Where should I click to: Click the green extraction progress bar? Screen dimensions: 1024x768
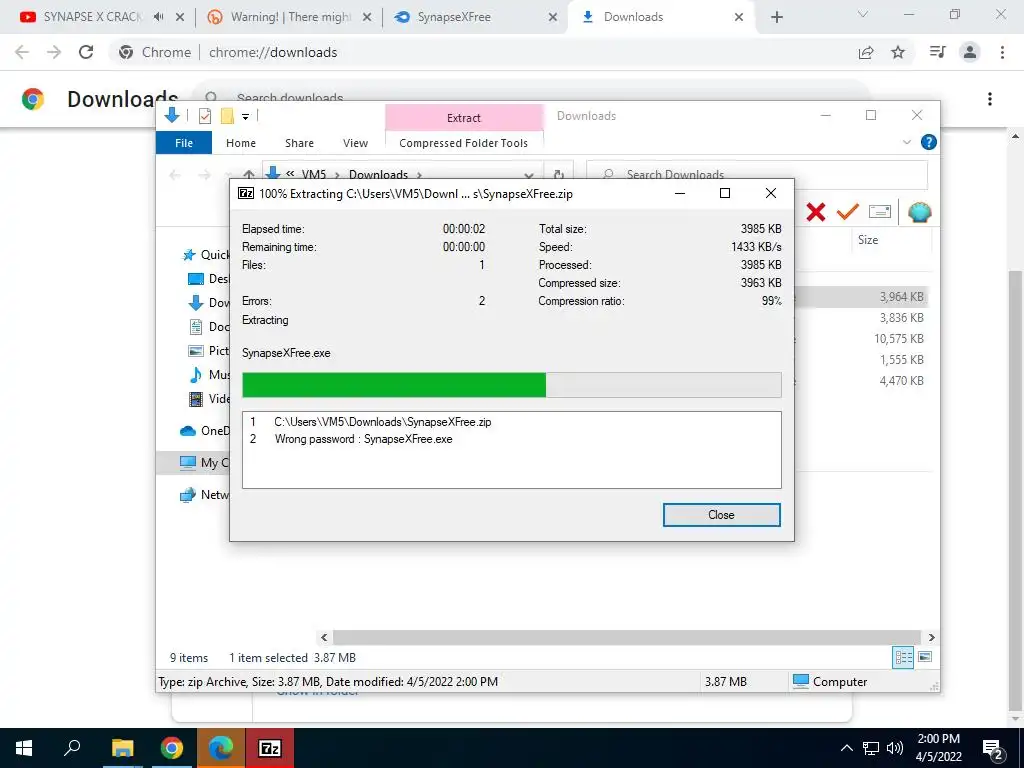511,385
